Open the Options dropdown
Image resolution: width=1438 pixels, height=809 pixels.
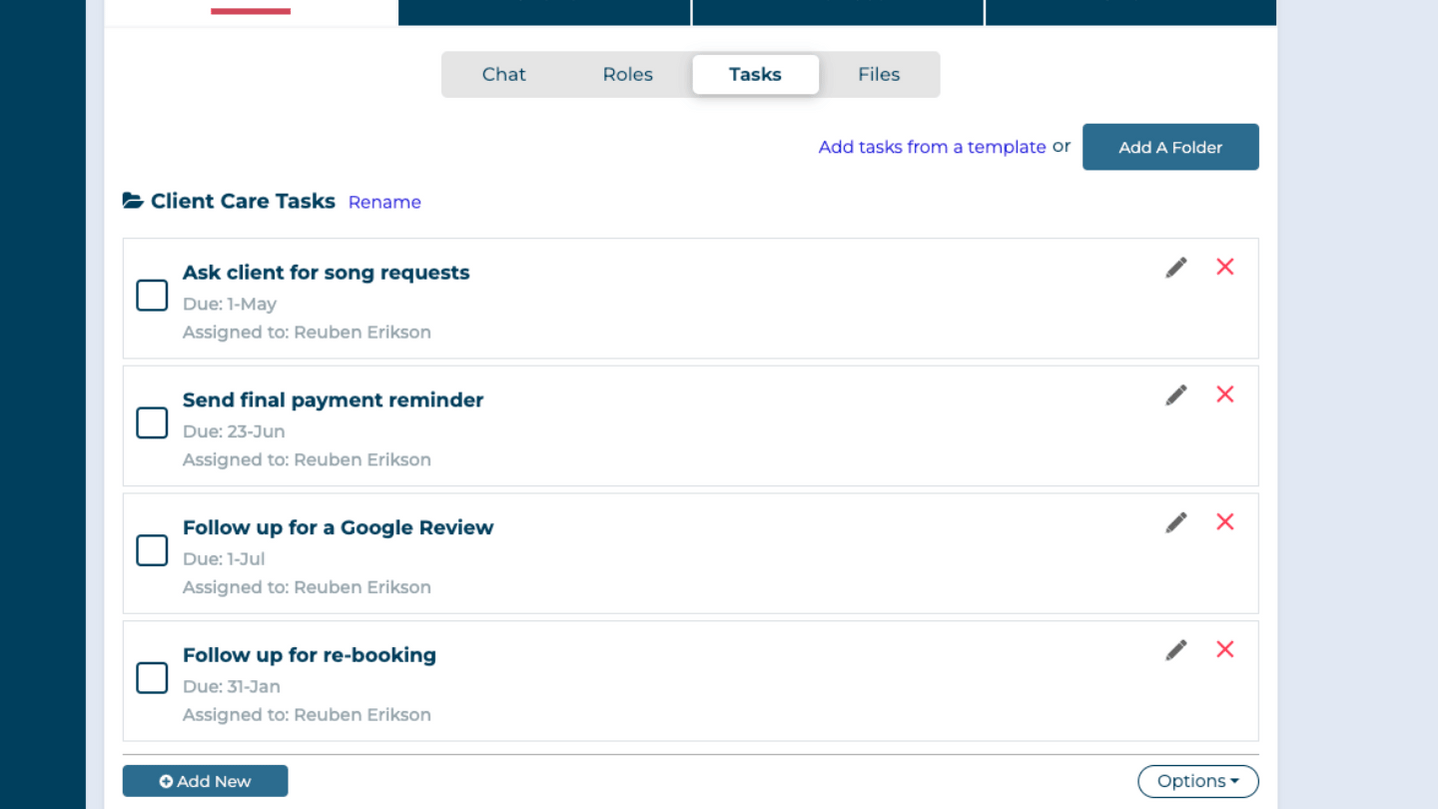(1197, 781)
